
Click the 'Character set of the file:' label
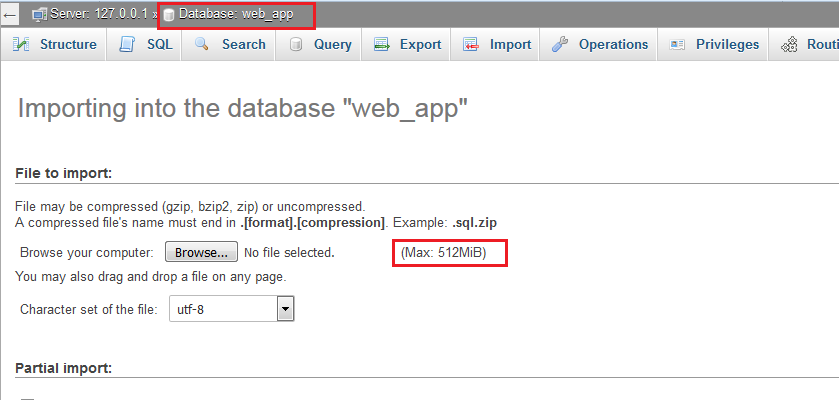pyautogui.click(x=89, y=309)
